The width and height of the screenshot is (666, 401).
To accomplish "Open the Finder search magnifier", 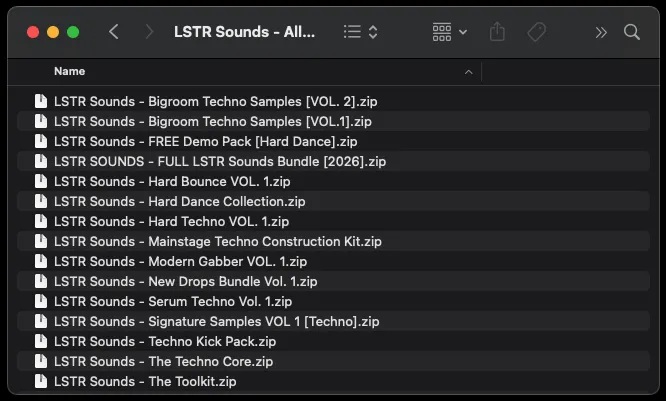I will (x=632, y=32).
